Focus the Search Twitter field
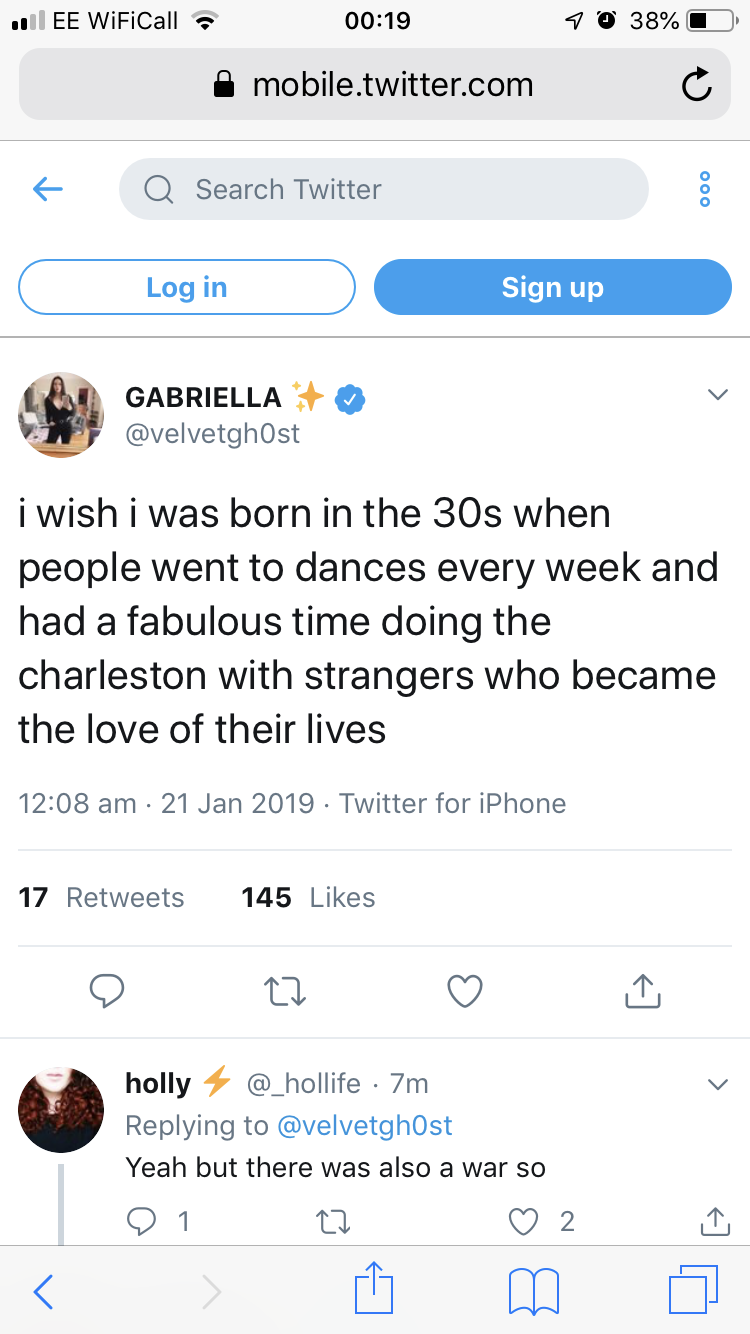Image resolution: width=750 pixels, height=1334 pixels. coord(384,189)
